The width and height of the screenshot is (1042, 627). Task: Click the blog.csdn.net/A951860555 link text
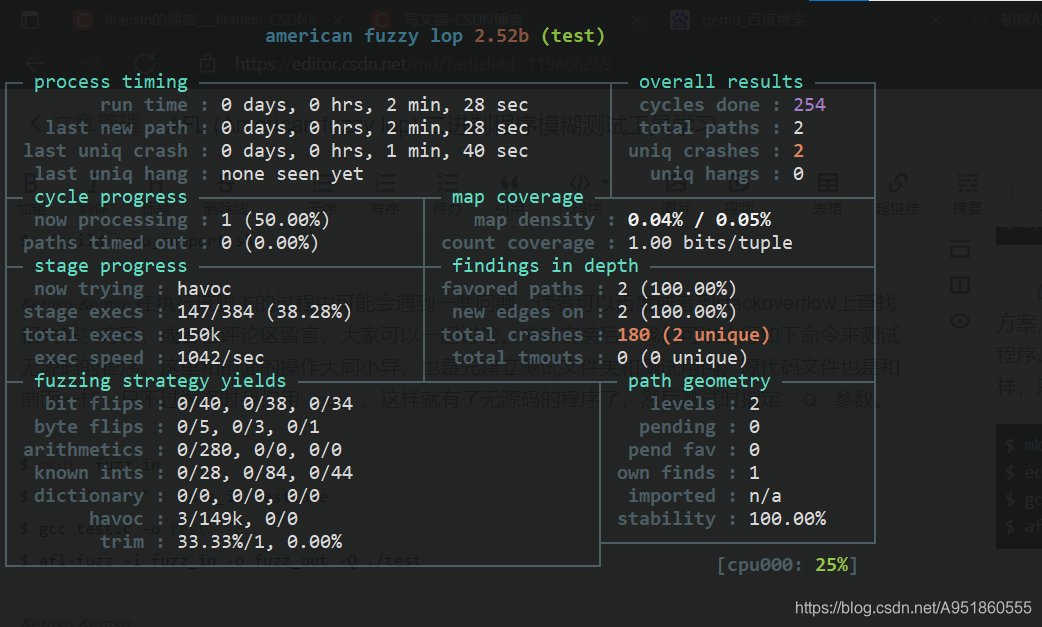[913, 607]
